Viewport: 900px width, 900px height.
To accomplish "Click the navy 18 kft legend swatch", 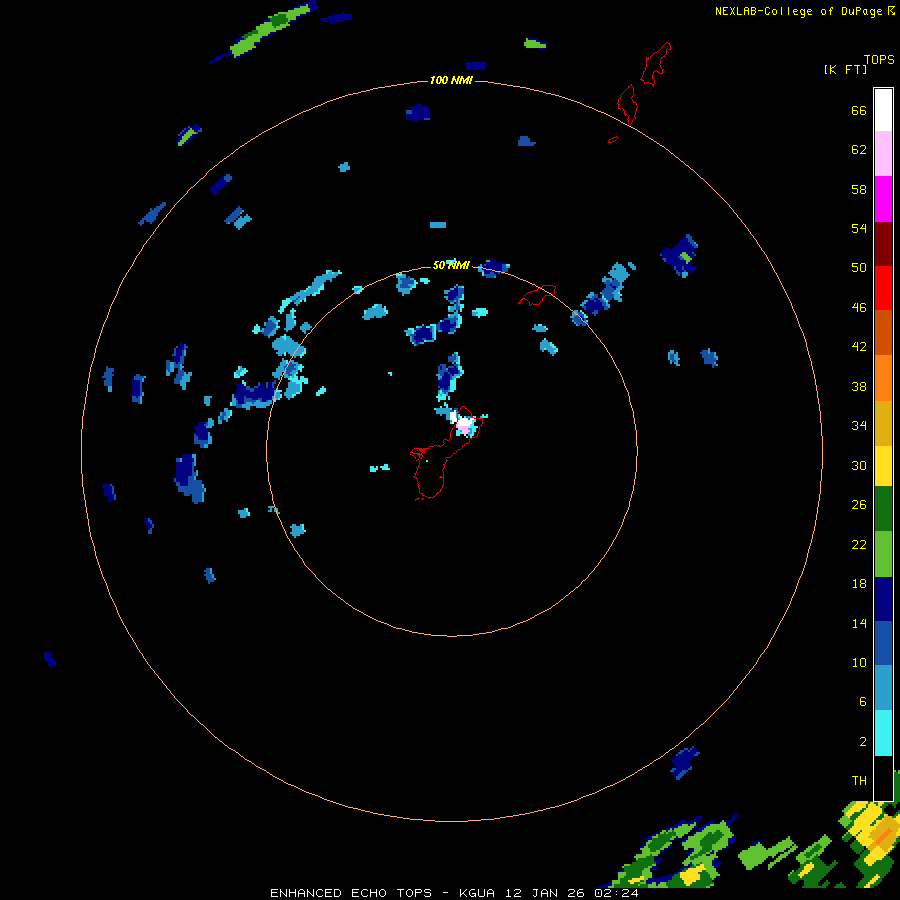I will point(883,599).
